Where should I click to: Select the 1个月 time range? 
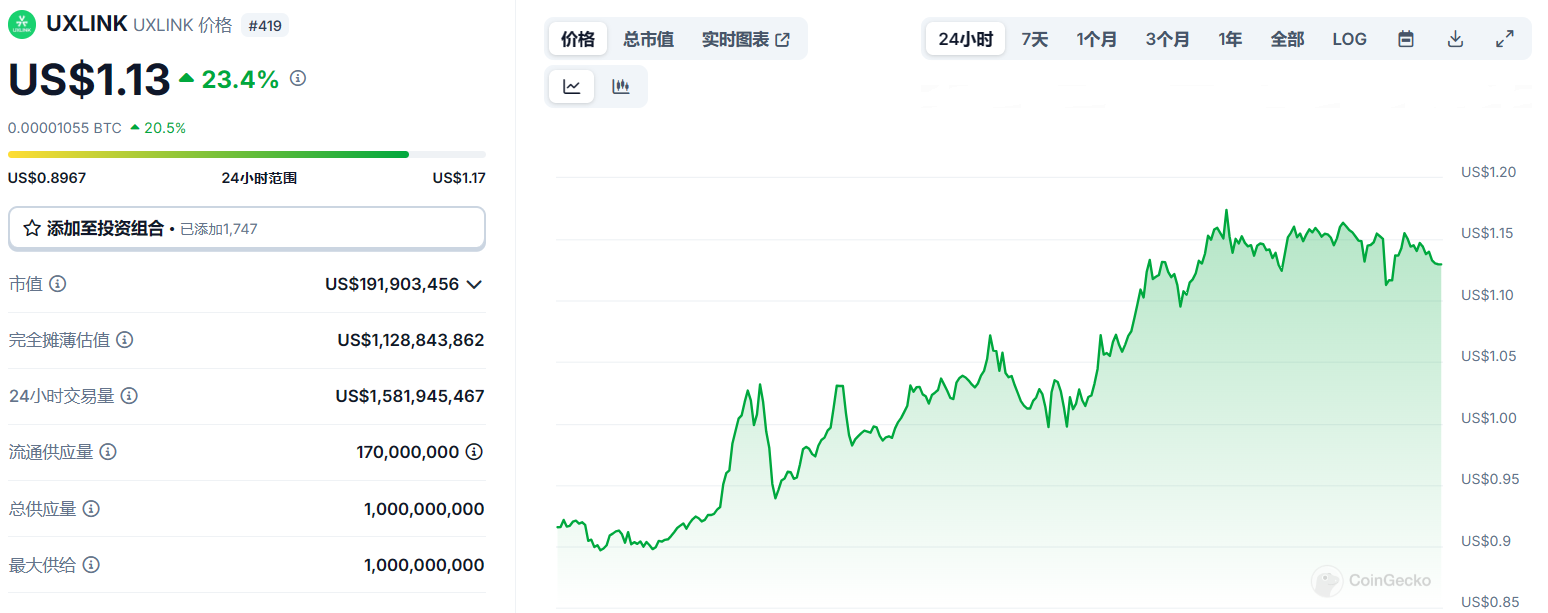(x=1097, y=39)
